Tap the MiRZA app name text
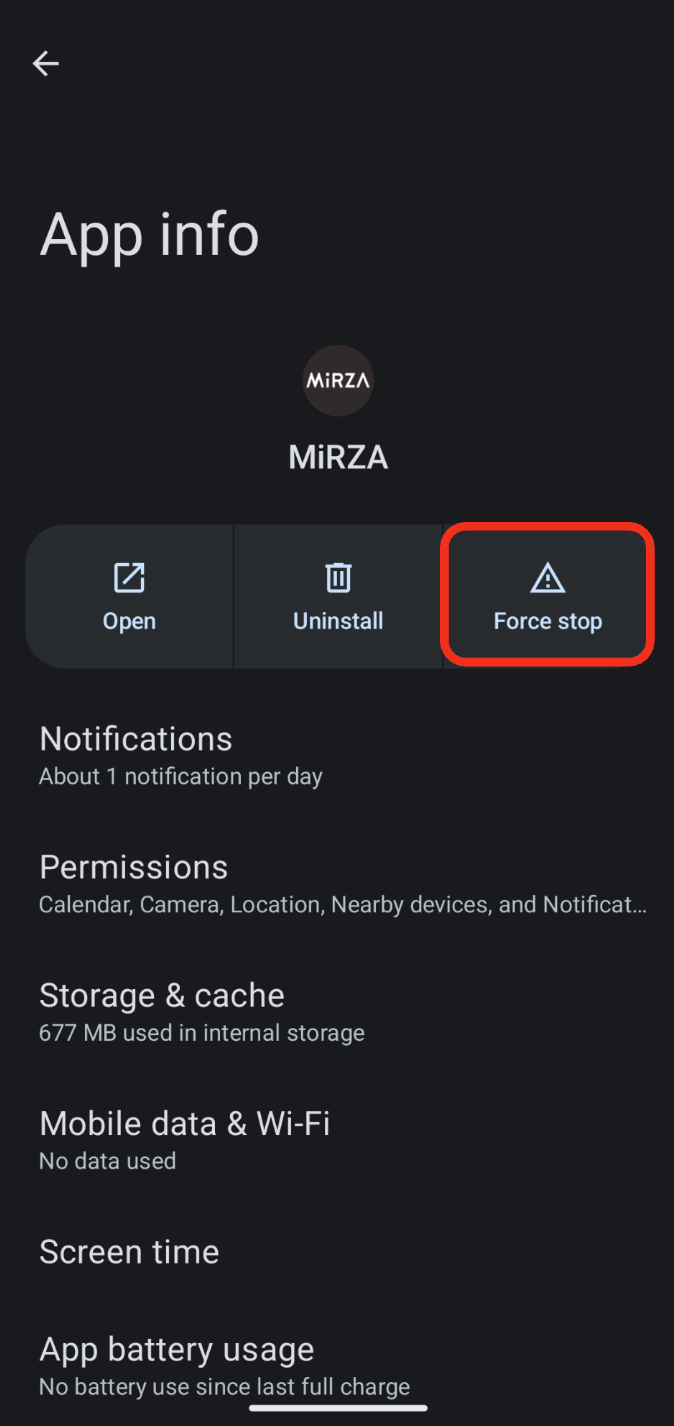 pos(338,458)
